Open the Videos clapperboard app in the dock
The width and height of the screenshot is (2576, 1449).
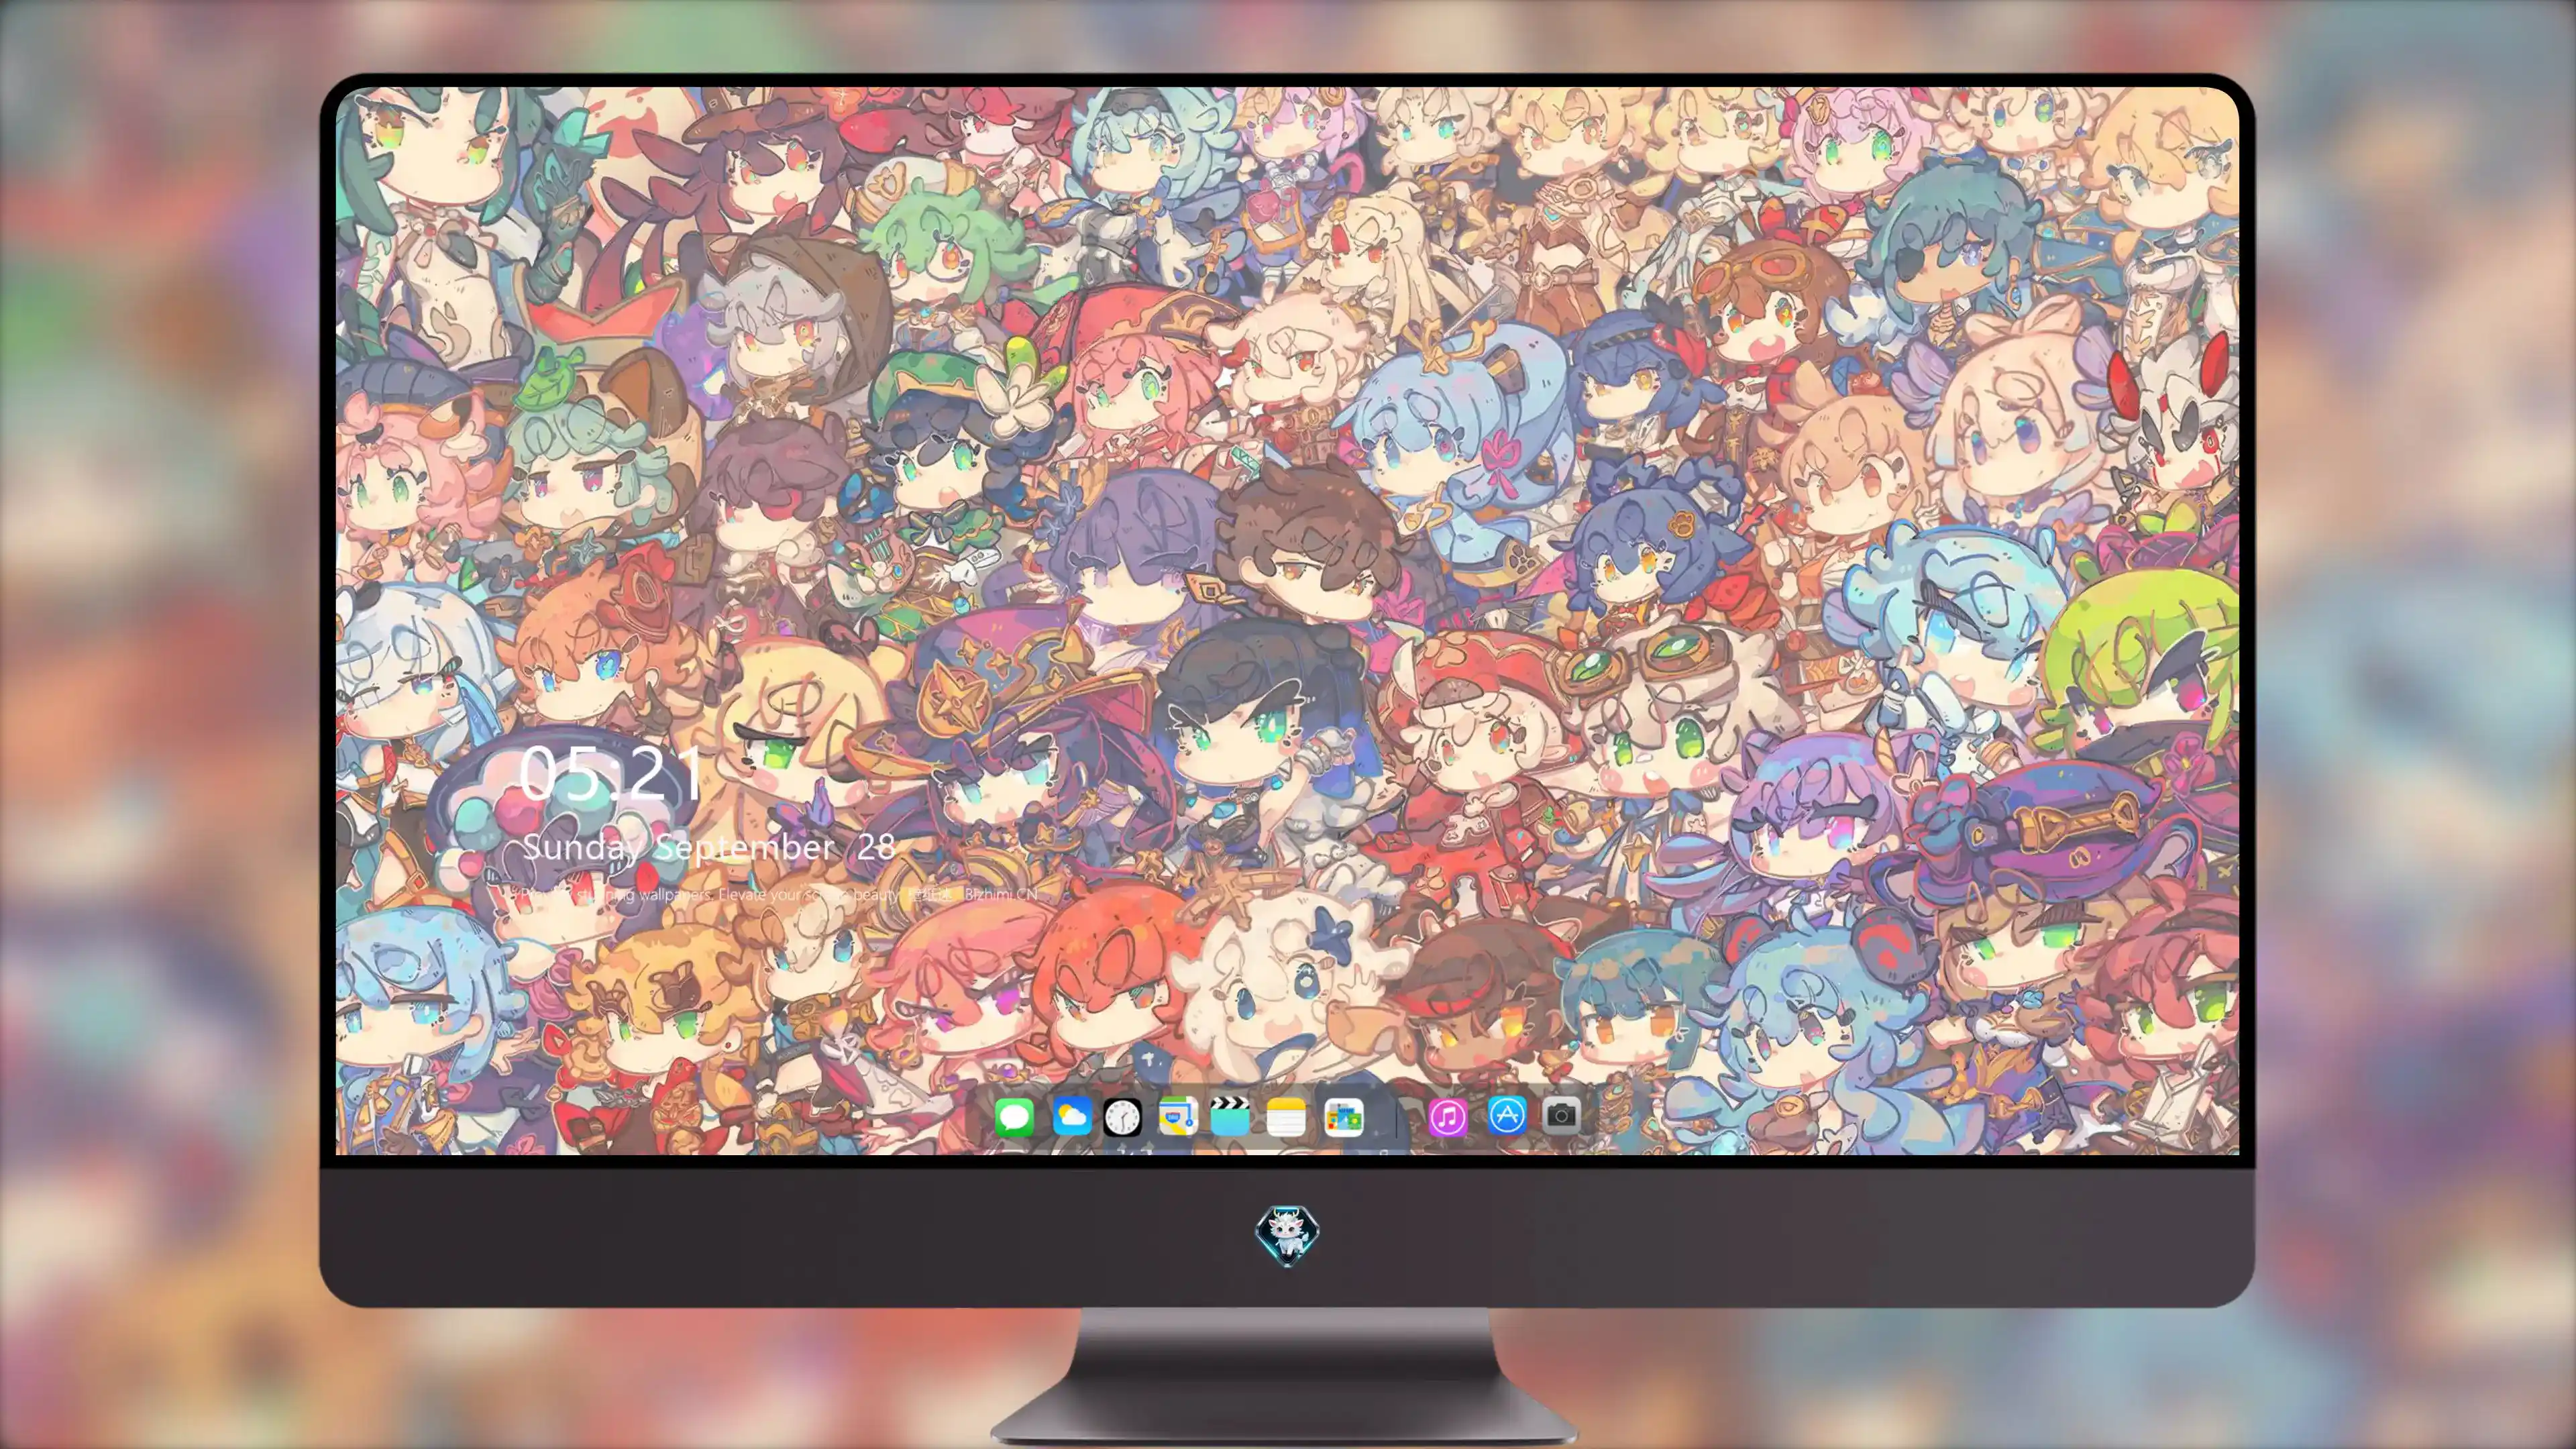tap(1230, 1116)
